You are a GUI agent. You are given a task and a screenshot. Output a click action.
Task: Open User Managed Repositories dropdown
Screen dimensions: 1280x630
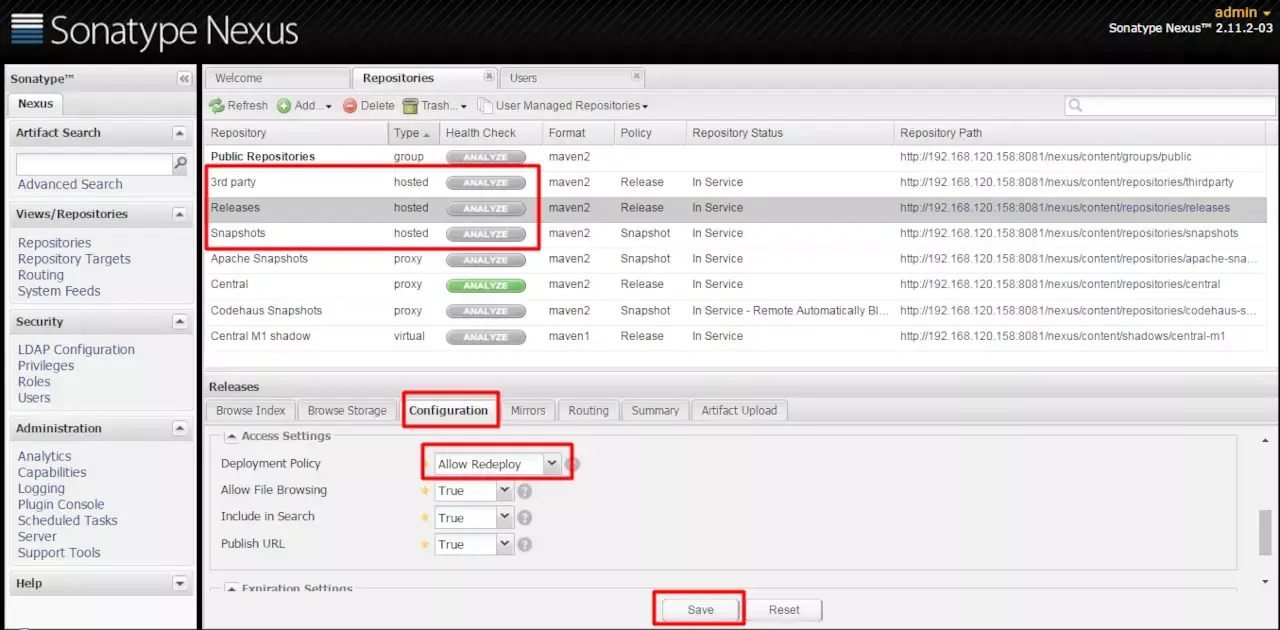(x=562, y=105)
